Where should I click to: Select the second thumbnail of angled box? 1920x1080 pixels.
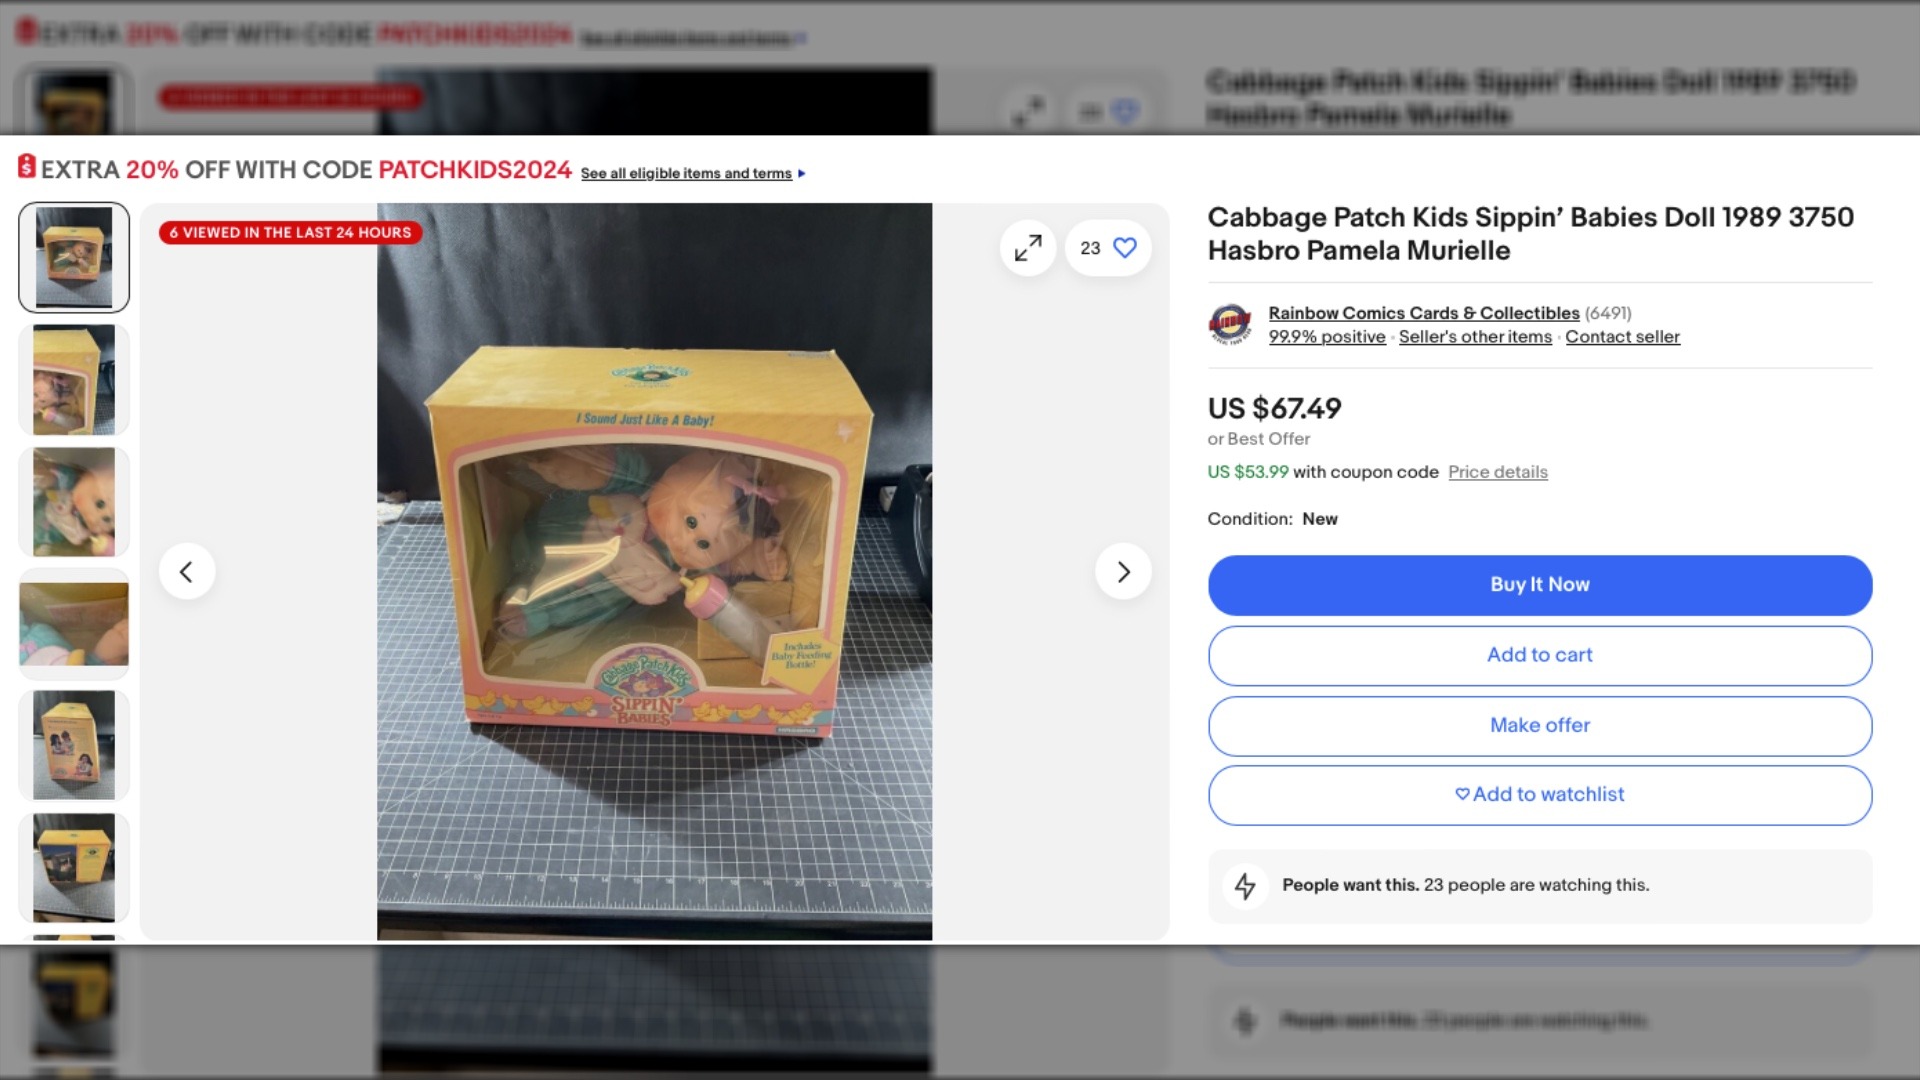[74, 380]
